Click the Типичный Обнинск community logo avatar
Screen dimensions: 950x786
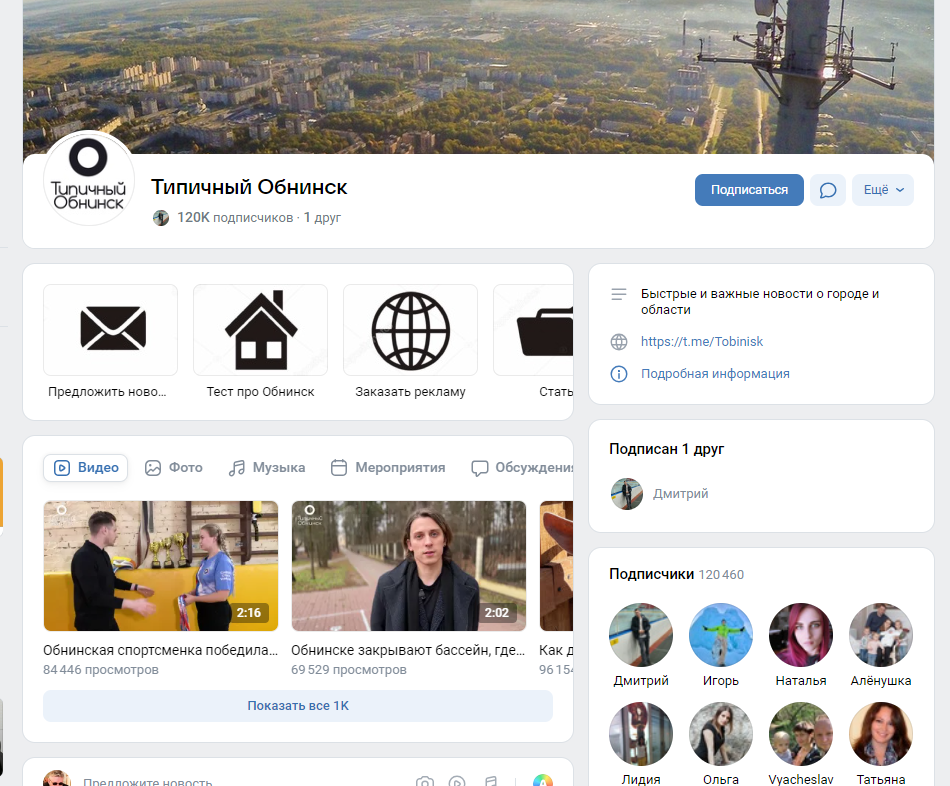tap(88, 179)
